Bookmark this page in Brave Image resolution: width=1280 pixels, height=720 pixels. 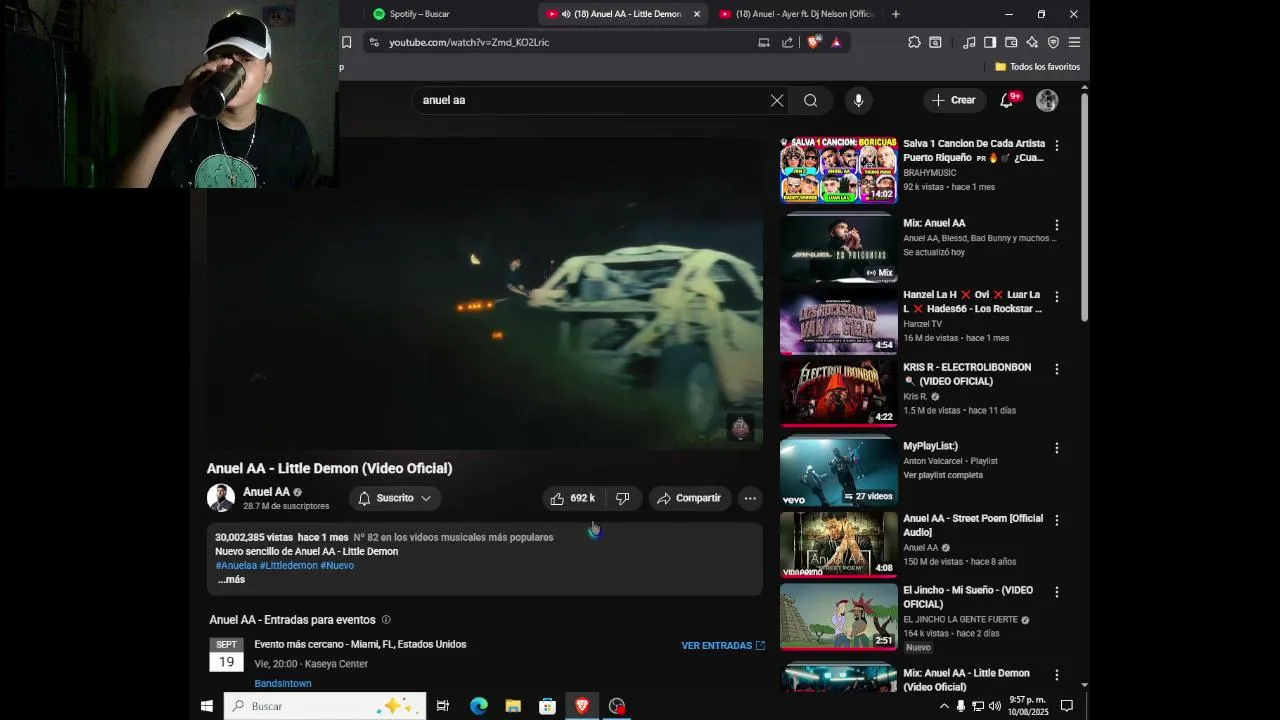click(346, 42)
